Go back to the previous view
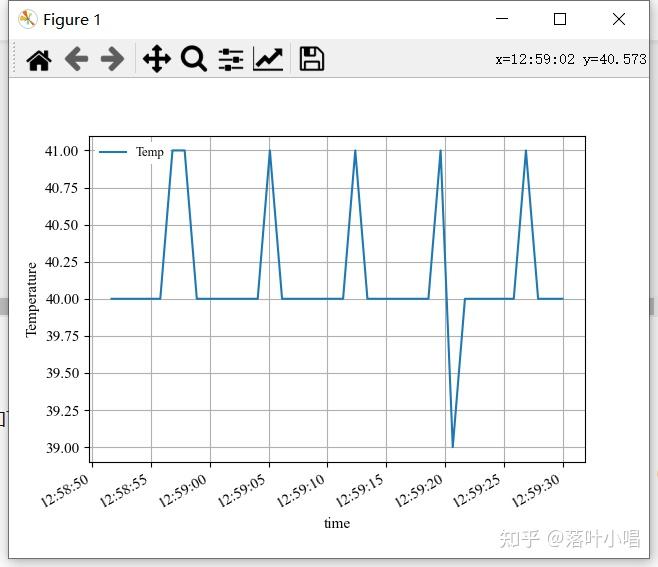This screenshot has height=567, width=658. [x=76, y=59]
